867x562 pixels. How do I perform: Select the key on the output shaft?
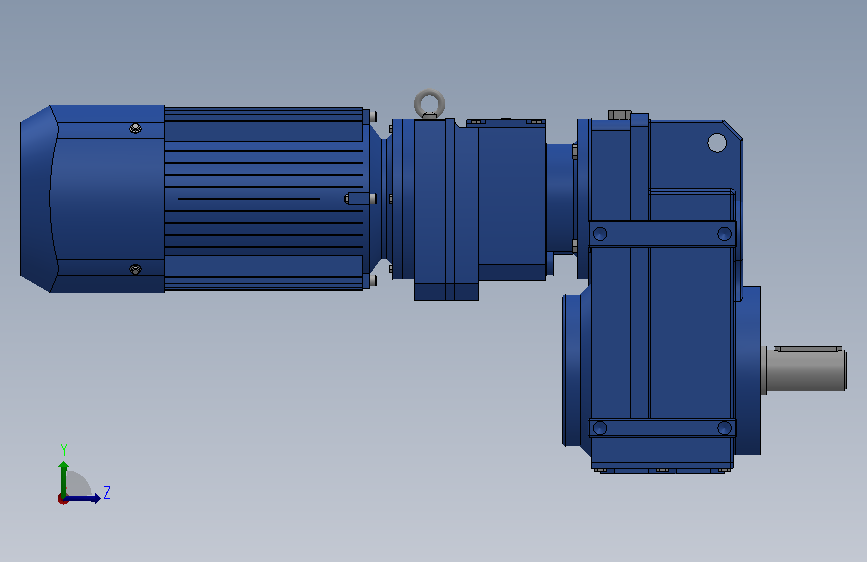point(808,348)
